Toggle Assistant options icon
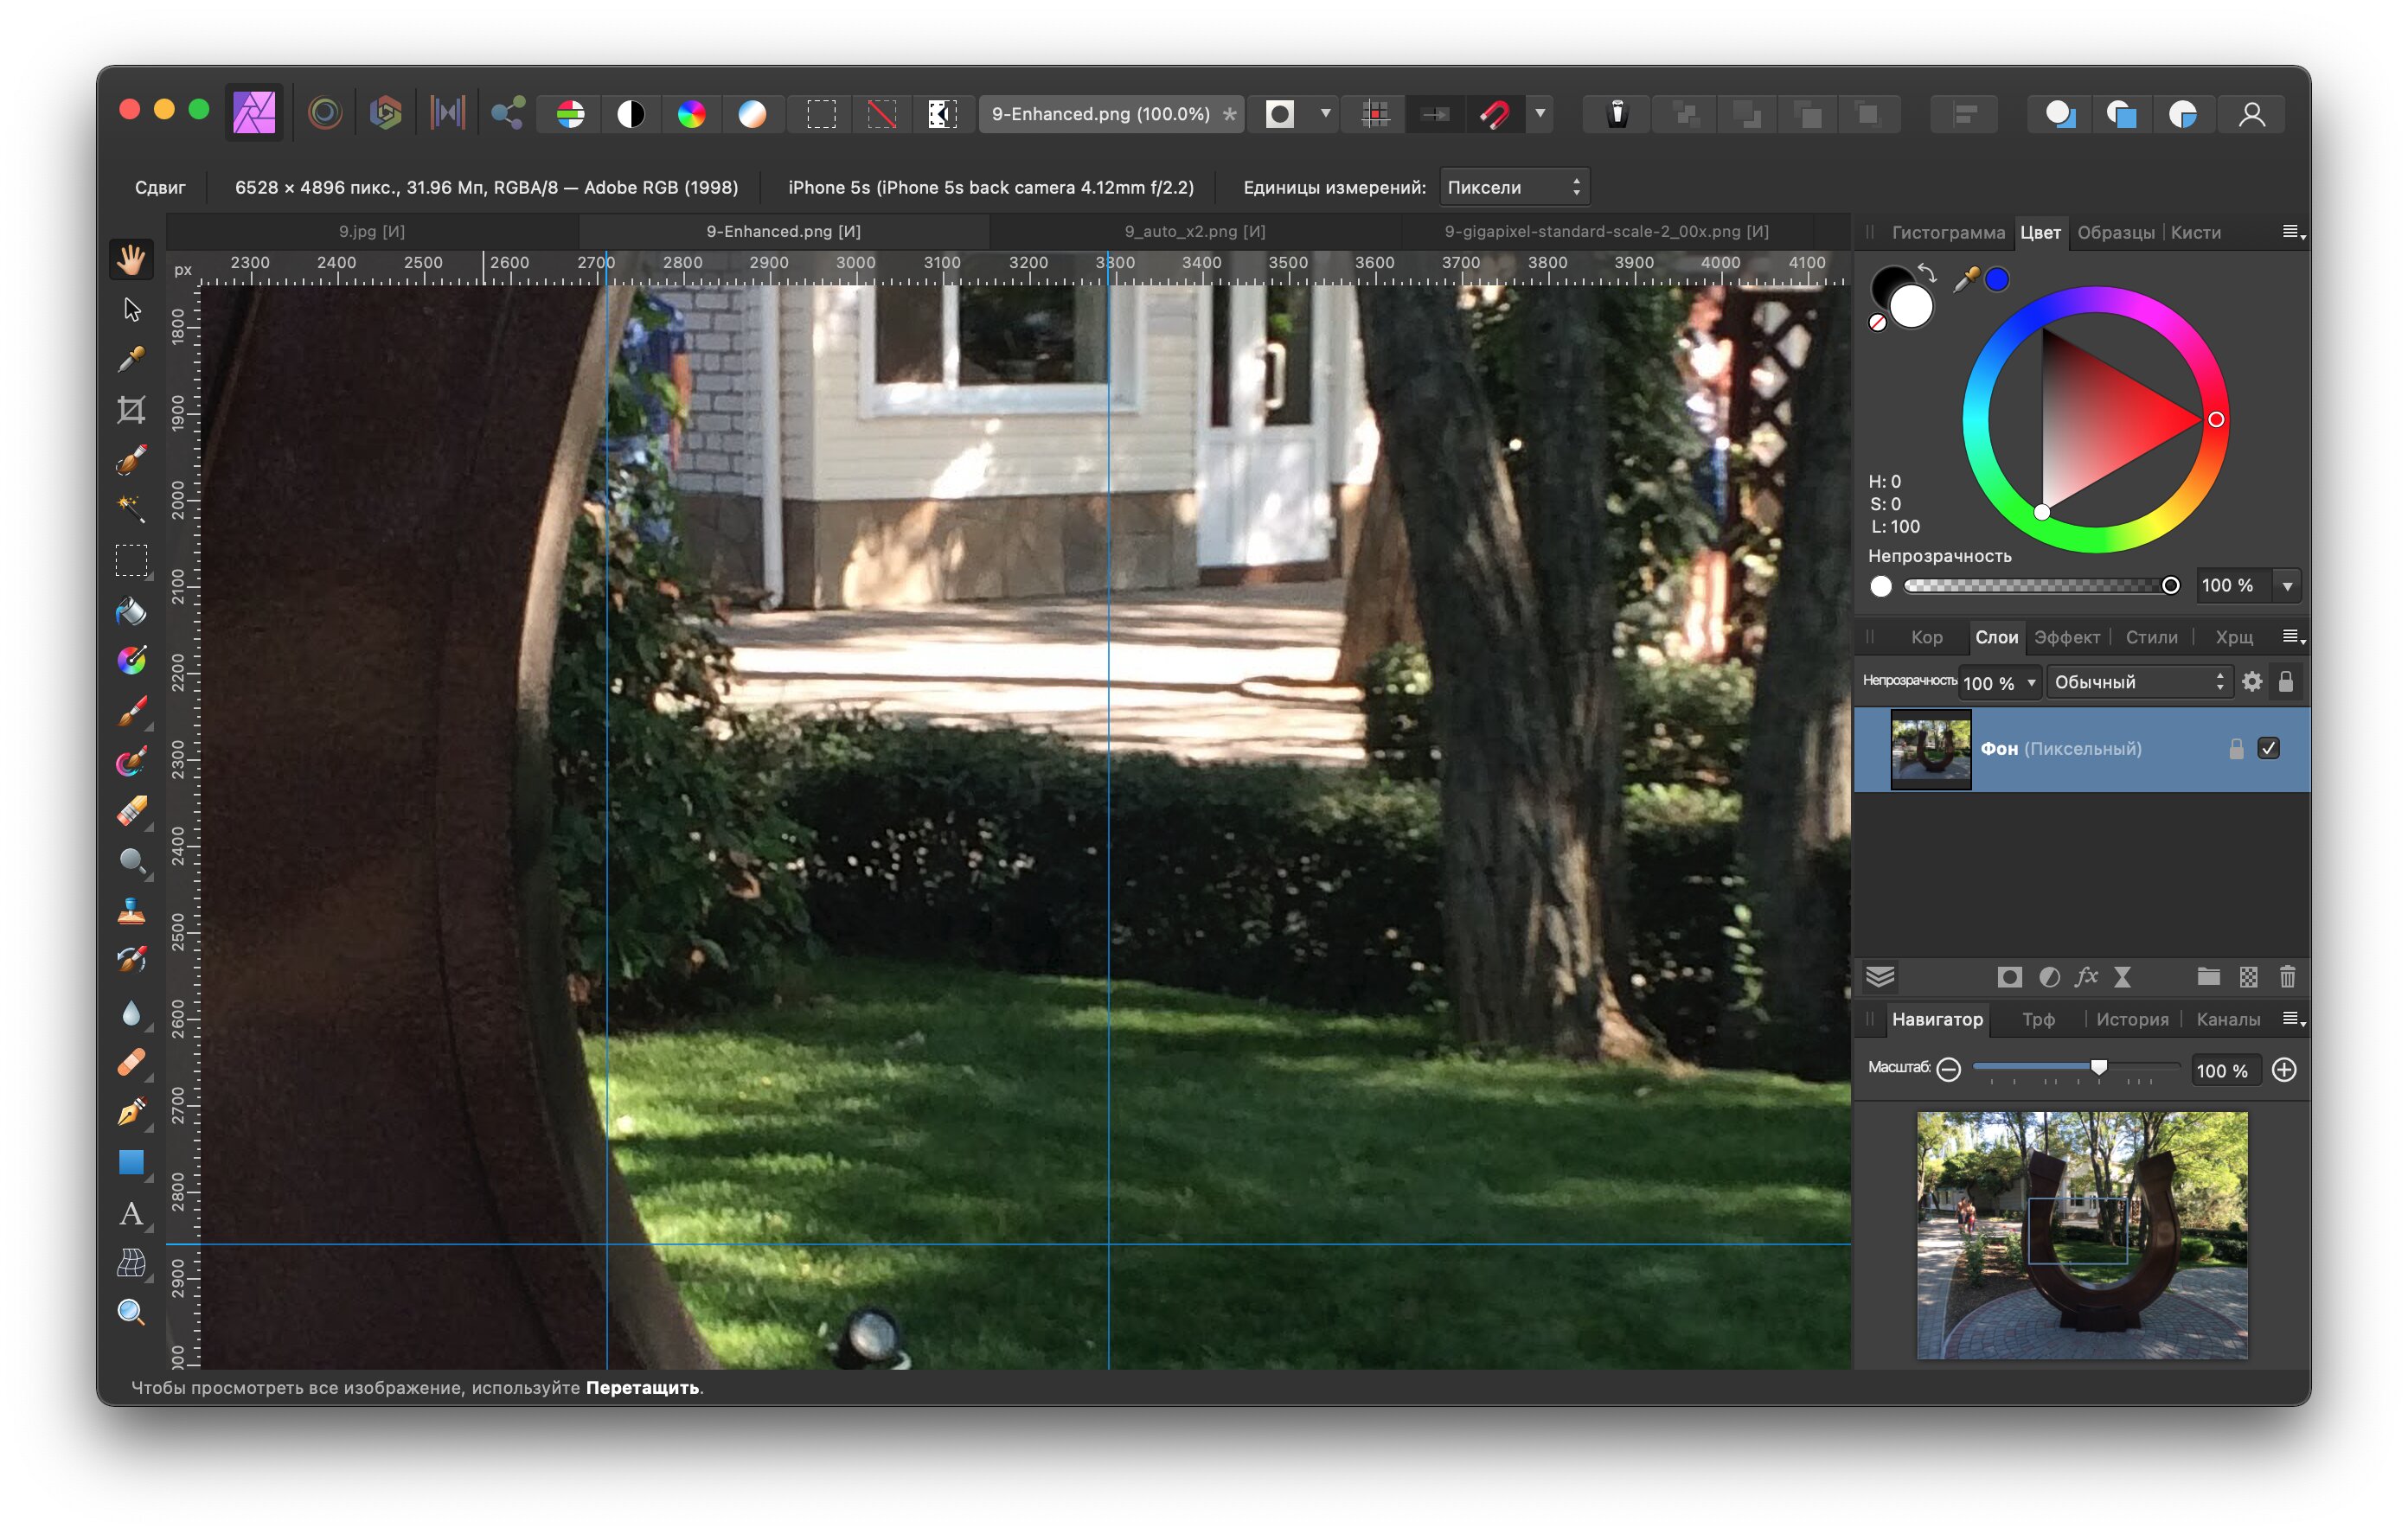This screenshot has width=2408, height=1534. (x=1617, y=114)
